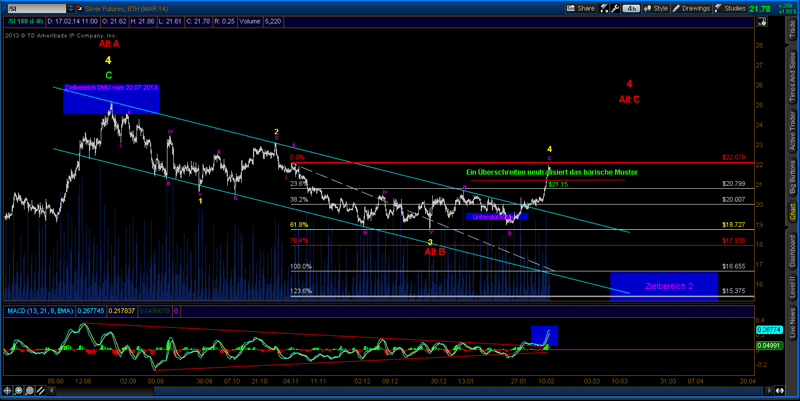Open the Style menu
800x401 pixels.
663,8
